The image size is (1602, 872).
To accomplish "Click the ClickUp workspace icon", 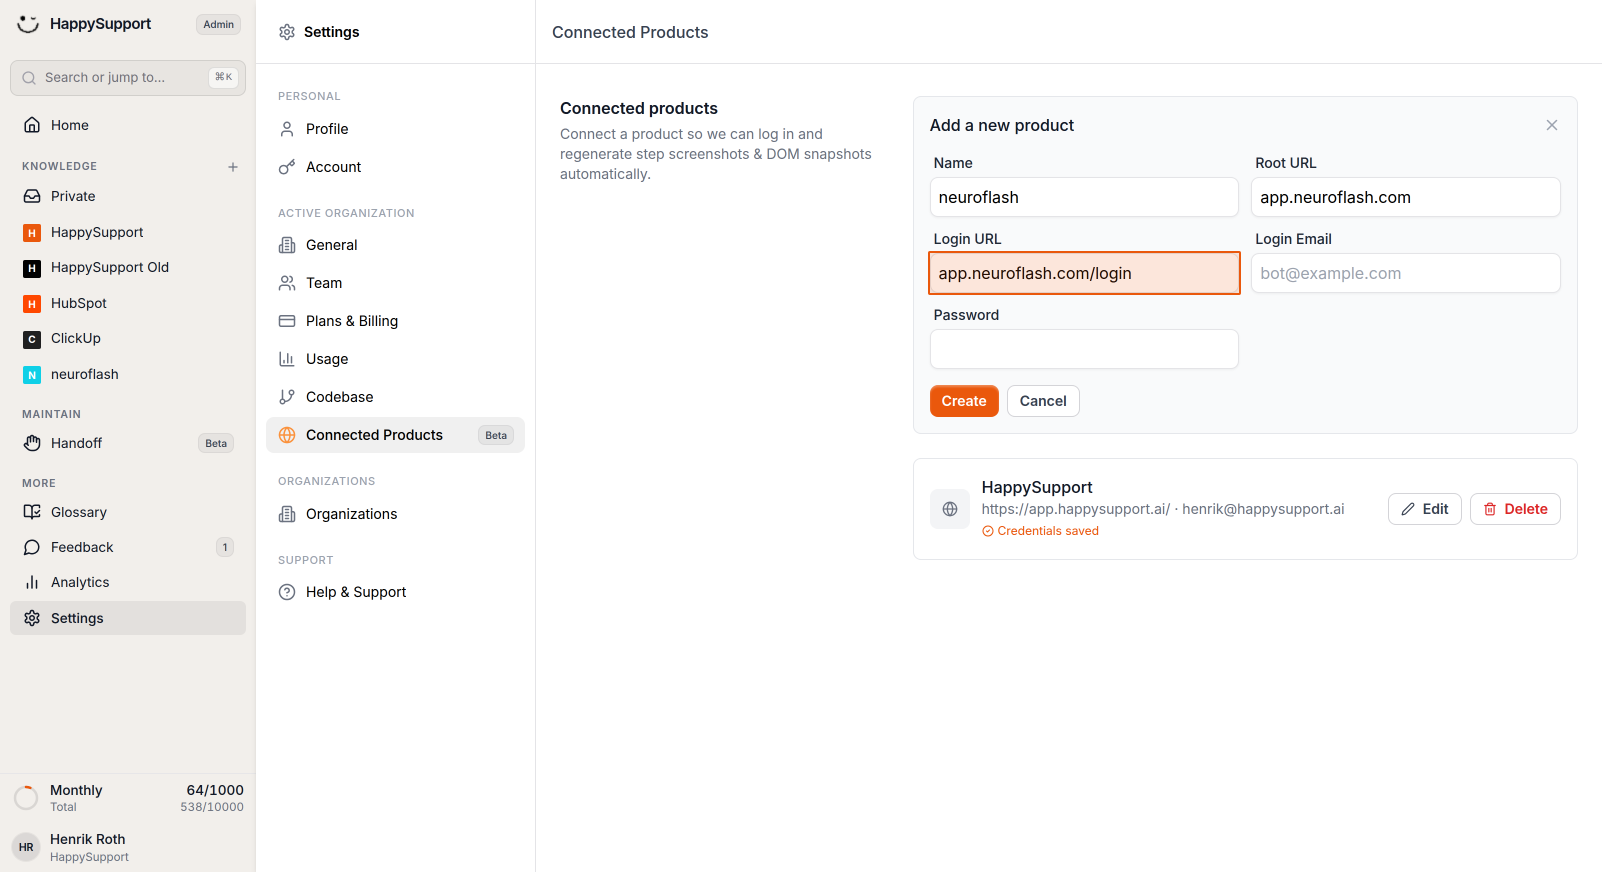I will tap(32, 339).
